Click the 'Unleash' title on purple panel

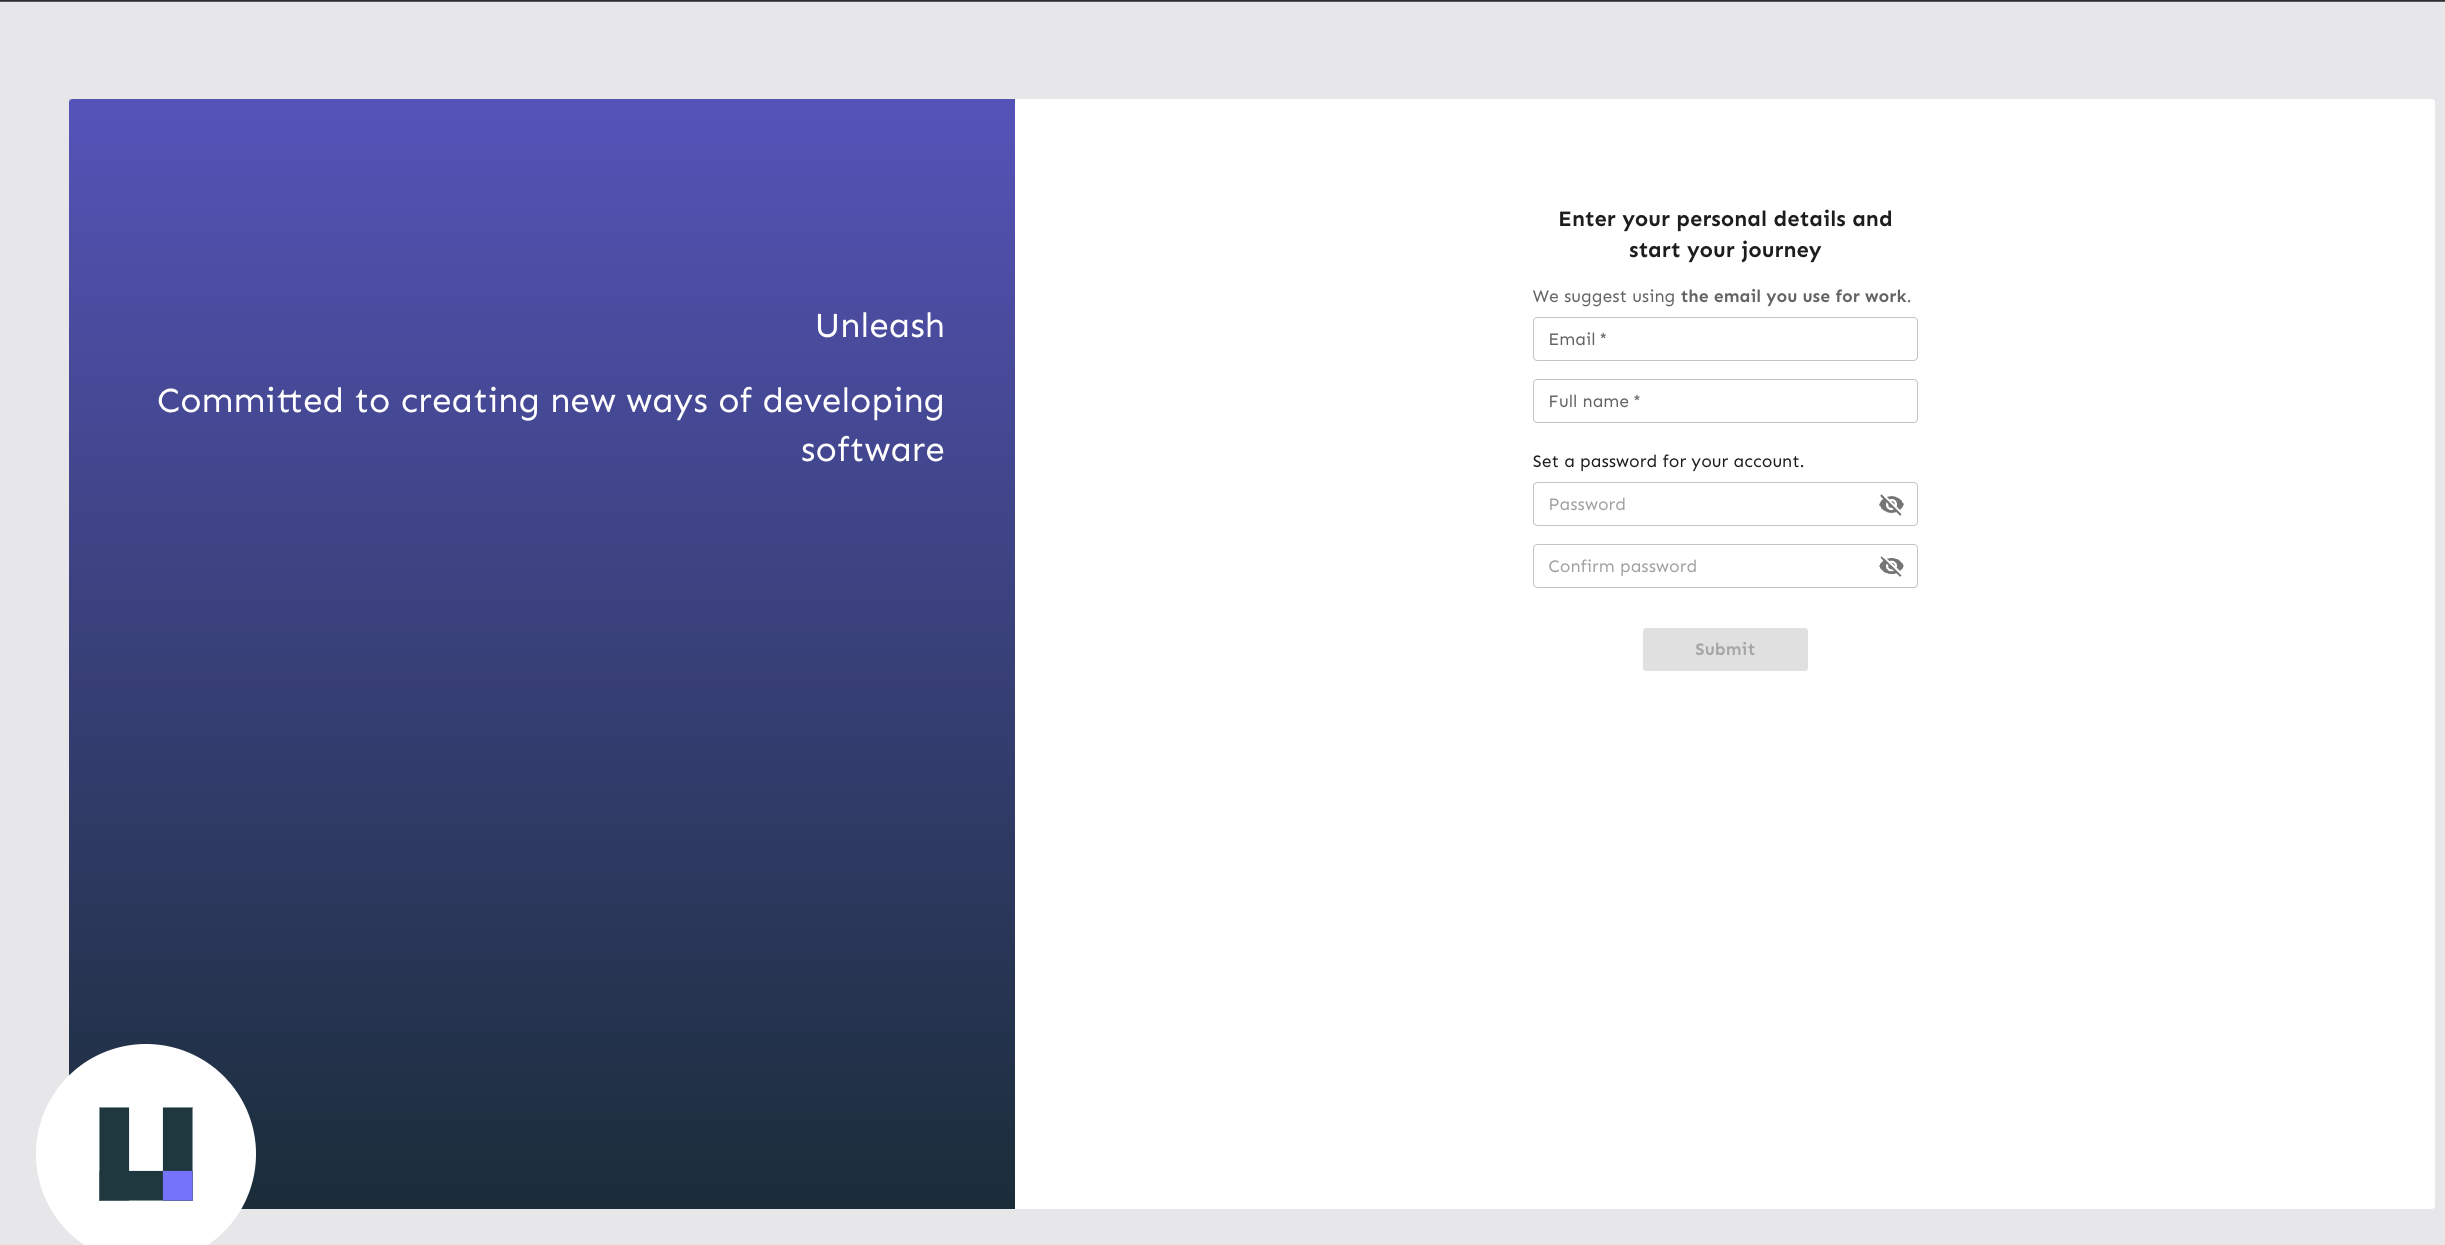click(879, 326)
